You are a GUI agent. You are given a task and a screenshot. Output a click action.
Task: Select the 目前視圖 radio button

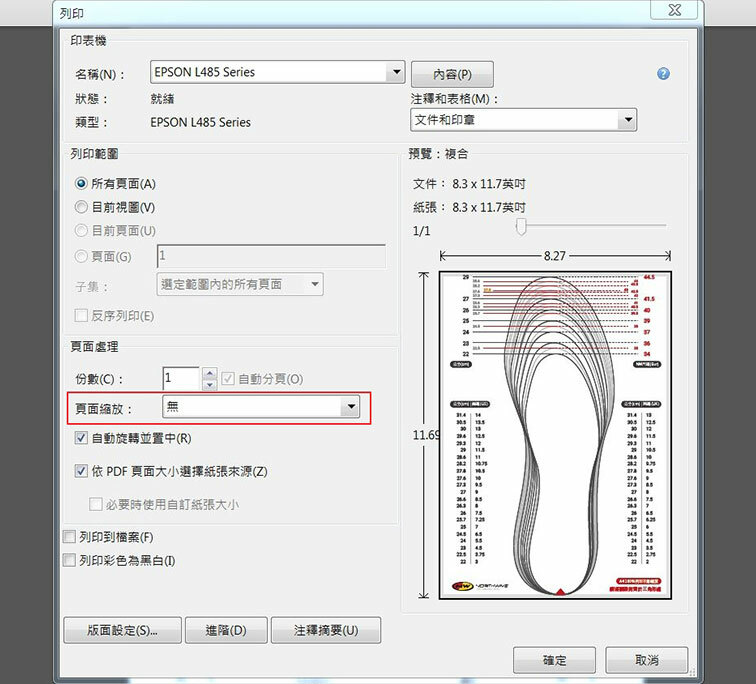pos(82,207)
